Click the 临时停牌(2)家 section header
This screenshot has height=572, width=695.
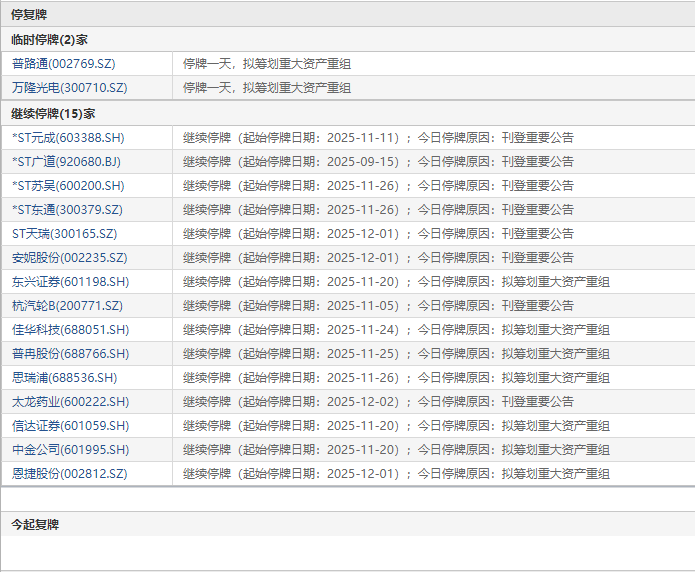coord(49,40)
